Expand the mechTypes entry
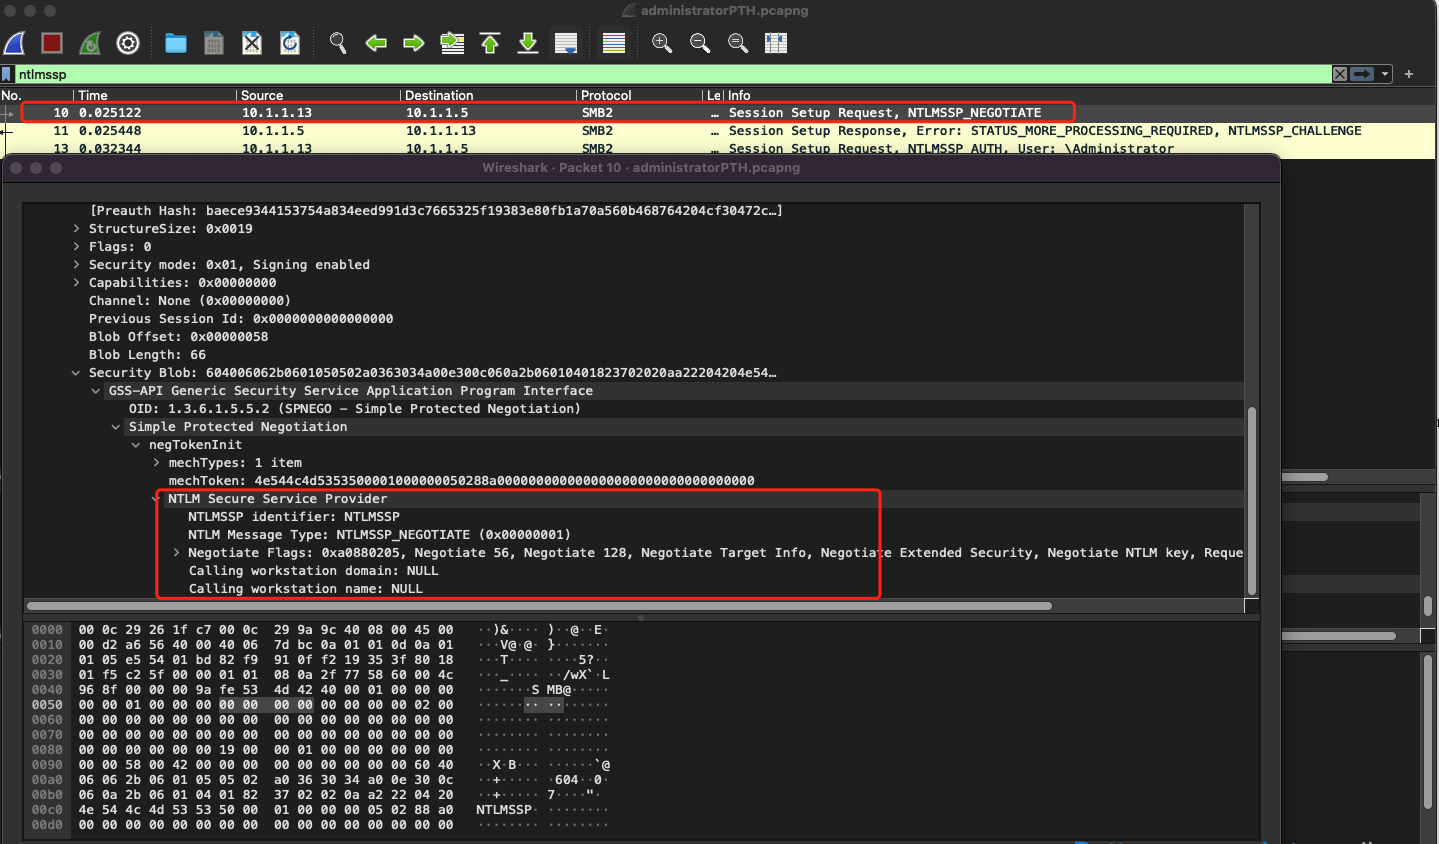 (x=156, y=463)
